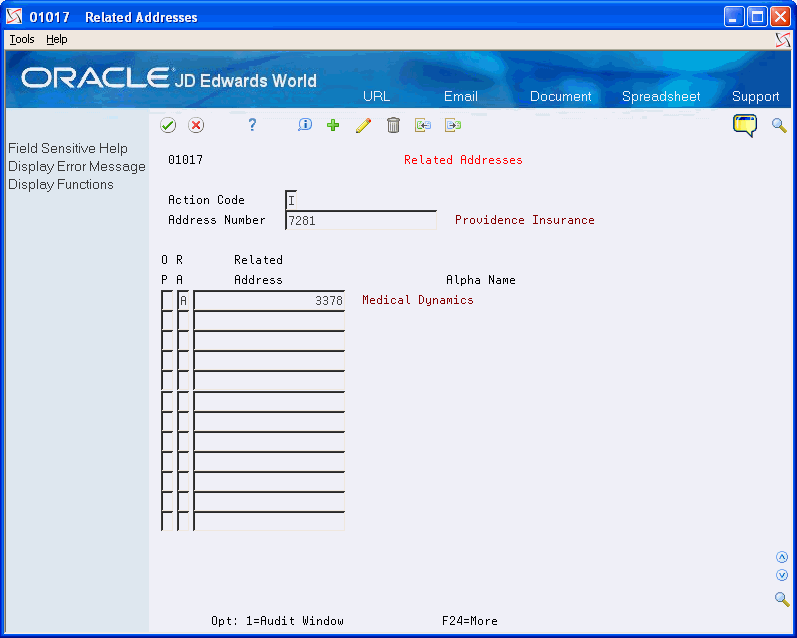Click the last row Related Address field
The image size is (797, 638).
(x=269, y=522)
